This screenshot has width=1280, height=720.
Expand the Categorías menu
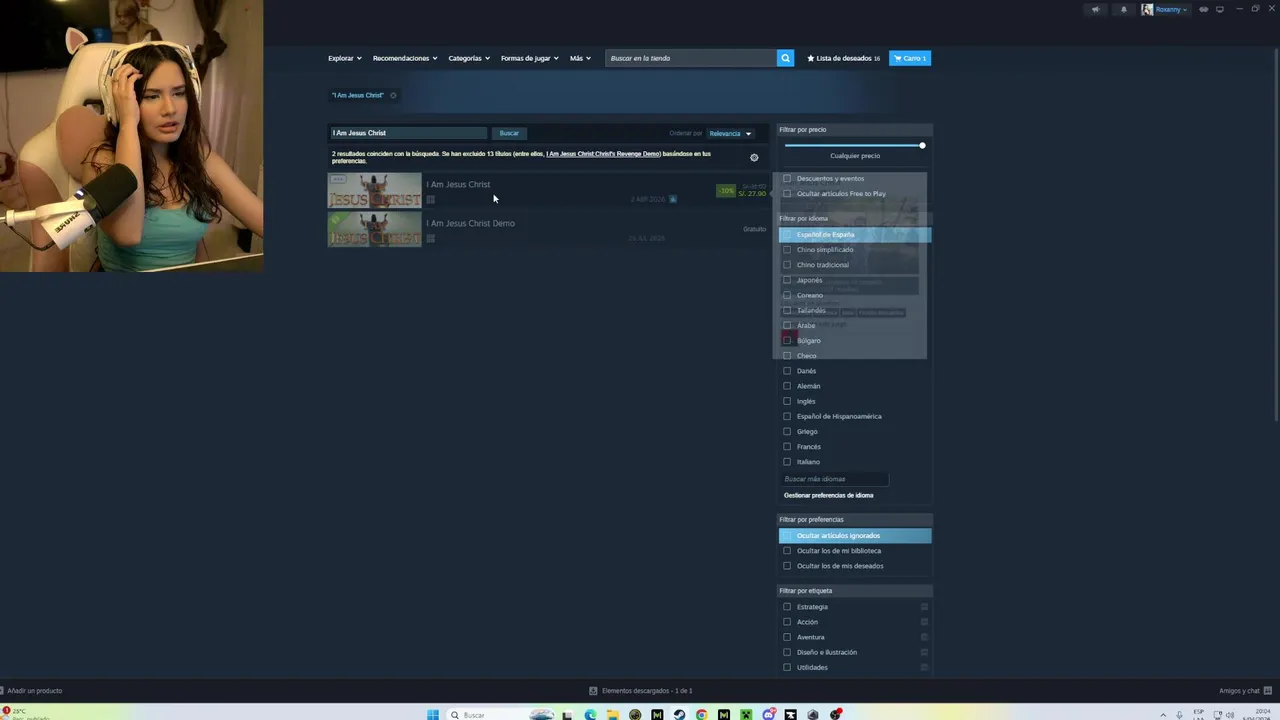pyautogui.click(x=469, y=58)
